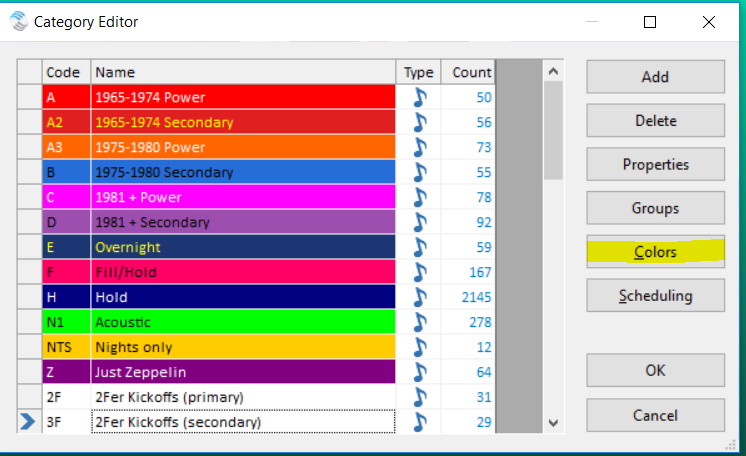746x456 pixels.
Task: Open the Colors dialog button
Action: (x=655, y=252)
